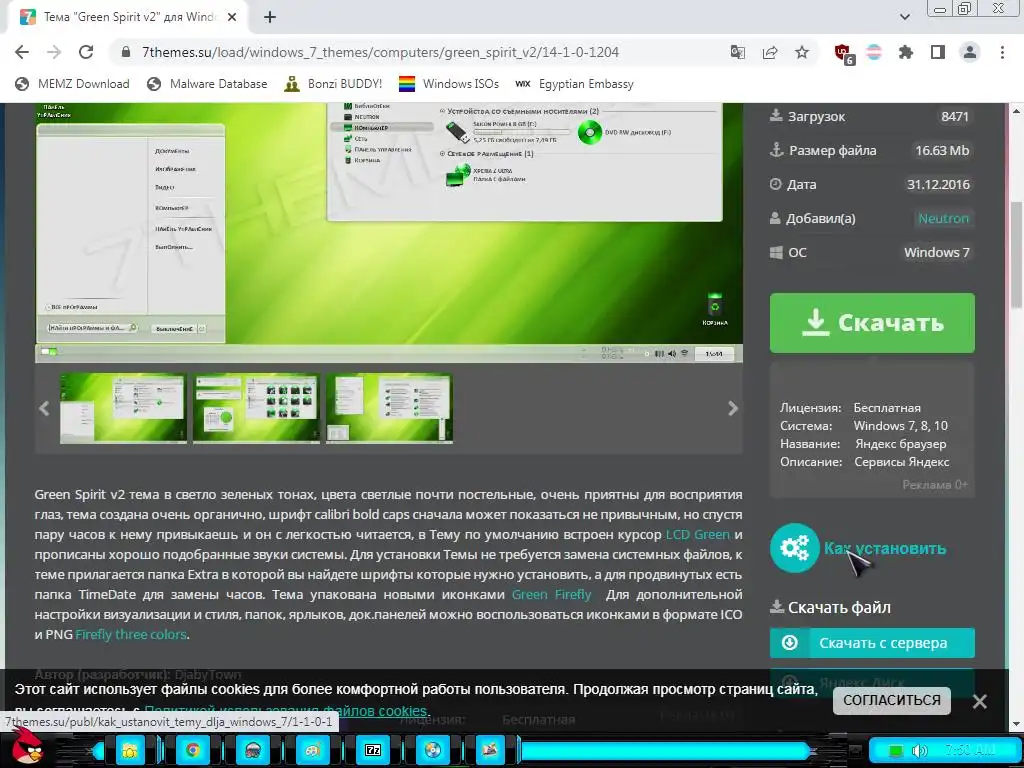Close the cookie notice banner
The width and height of the screenshot is (1024, 768).
[x=980, y=701]
